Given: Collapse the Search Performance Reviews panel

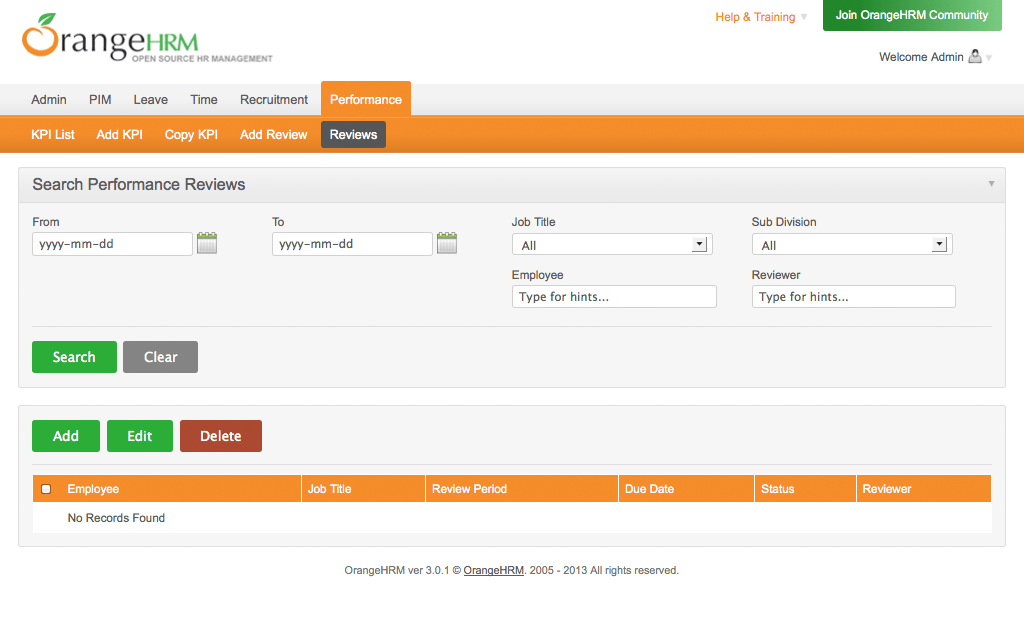Looking at the screenshot, I should point(991,184).
